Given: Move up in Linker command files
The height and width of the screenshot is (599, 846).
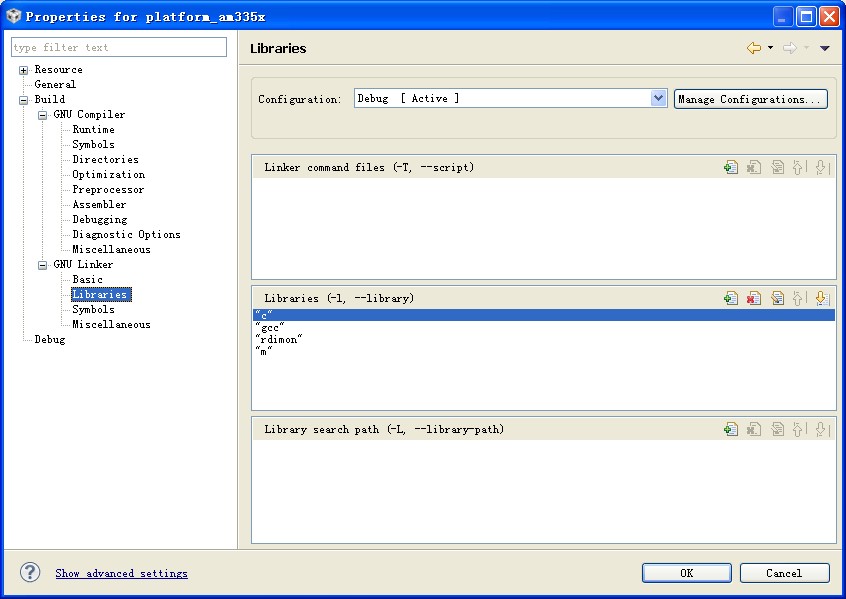Looking at the screenshot, I should pos(799,167).
